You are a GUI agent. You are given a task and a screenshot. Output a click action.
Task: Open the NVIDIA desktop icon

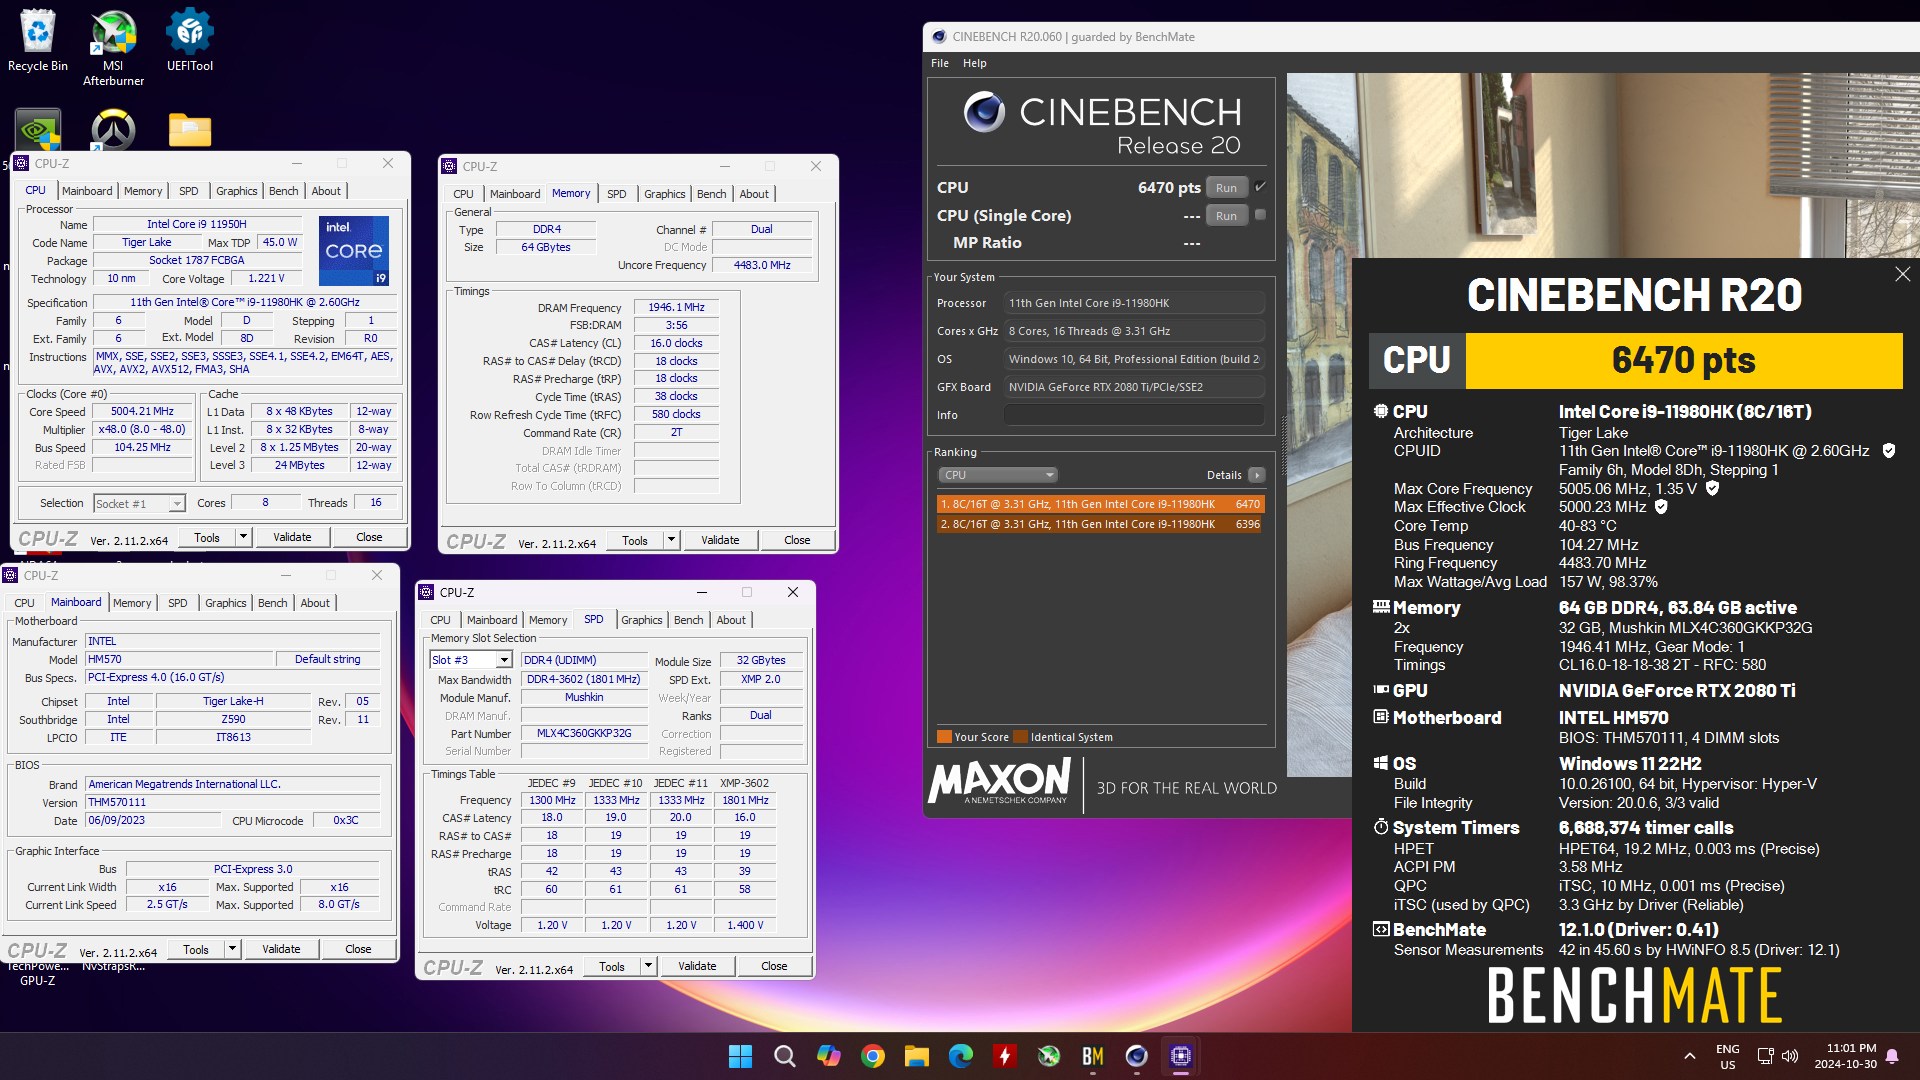coord(38,130)
